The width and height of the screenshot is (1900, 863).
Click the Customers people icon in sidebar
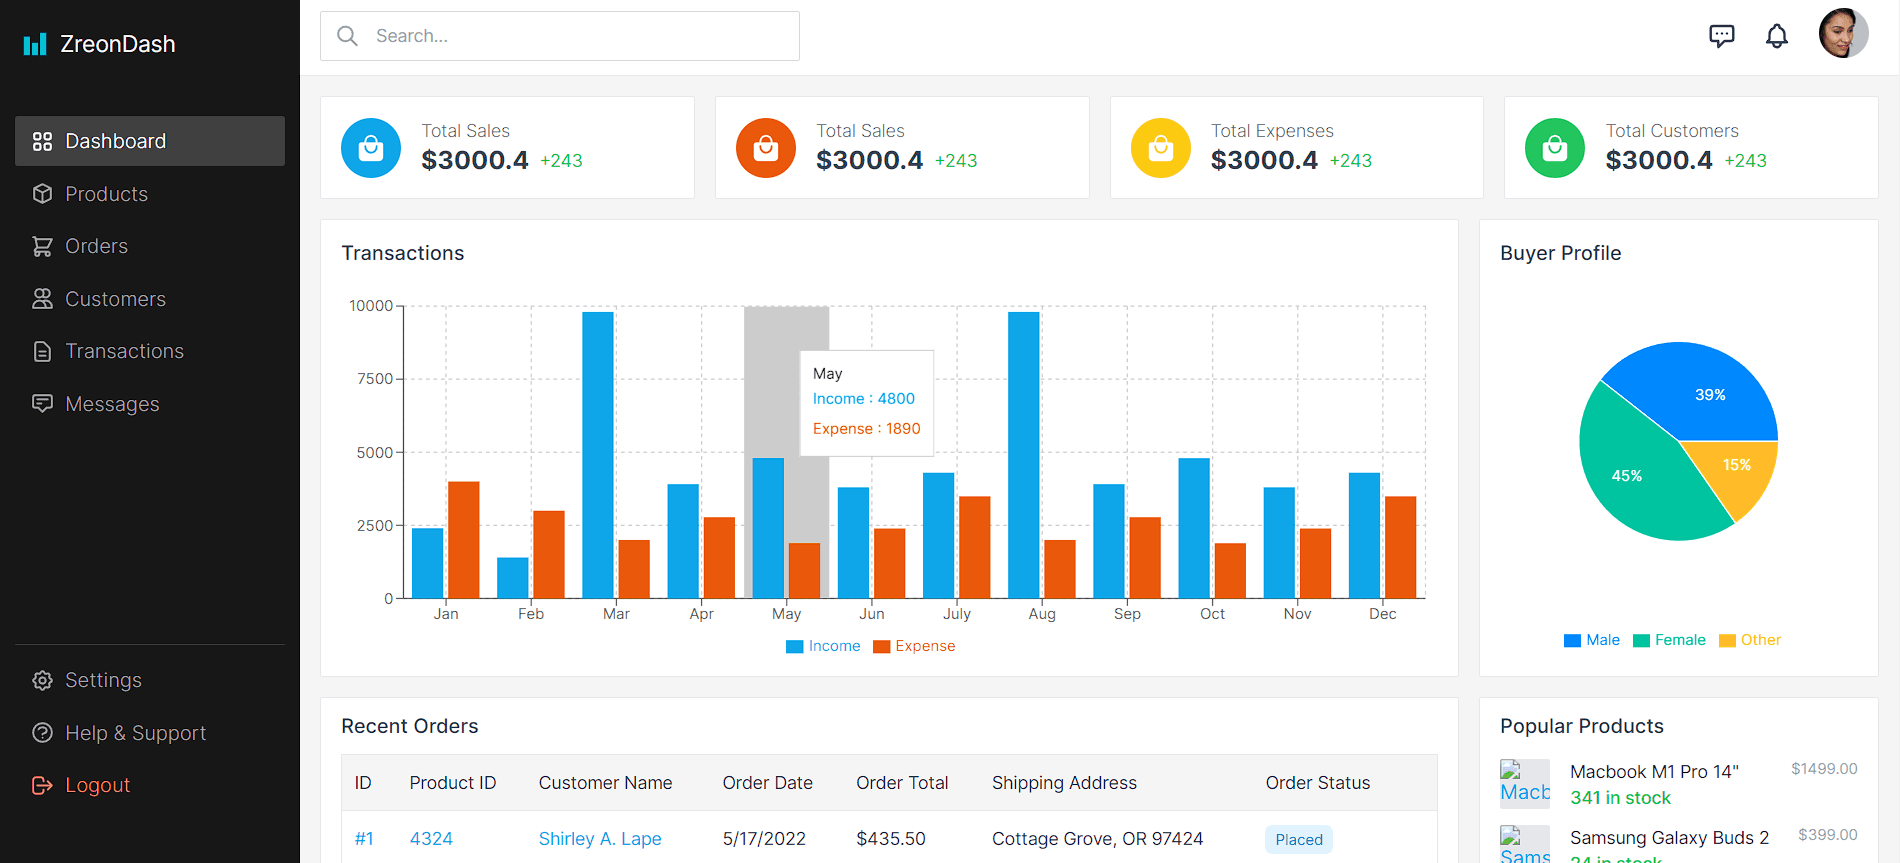point(42,299)
